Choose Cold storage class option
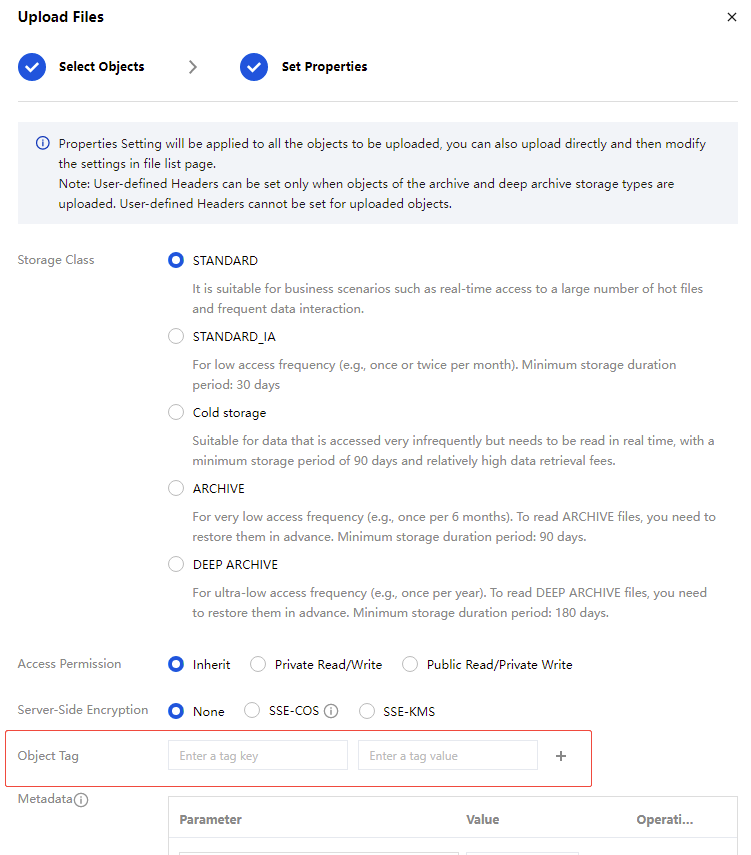751x855 pixels. click(x=176, y=412)
